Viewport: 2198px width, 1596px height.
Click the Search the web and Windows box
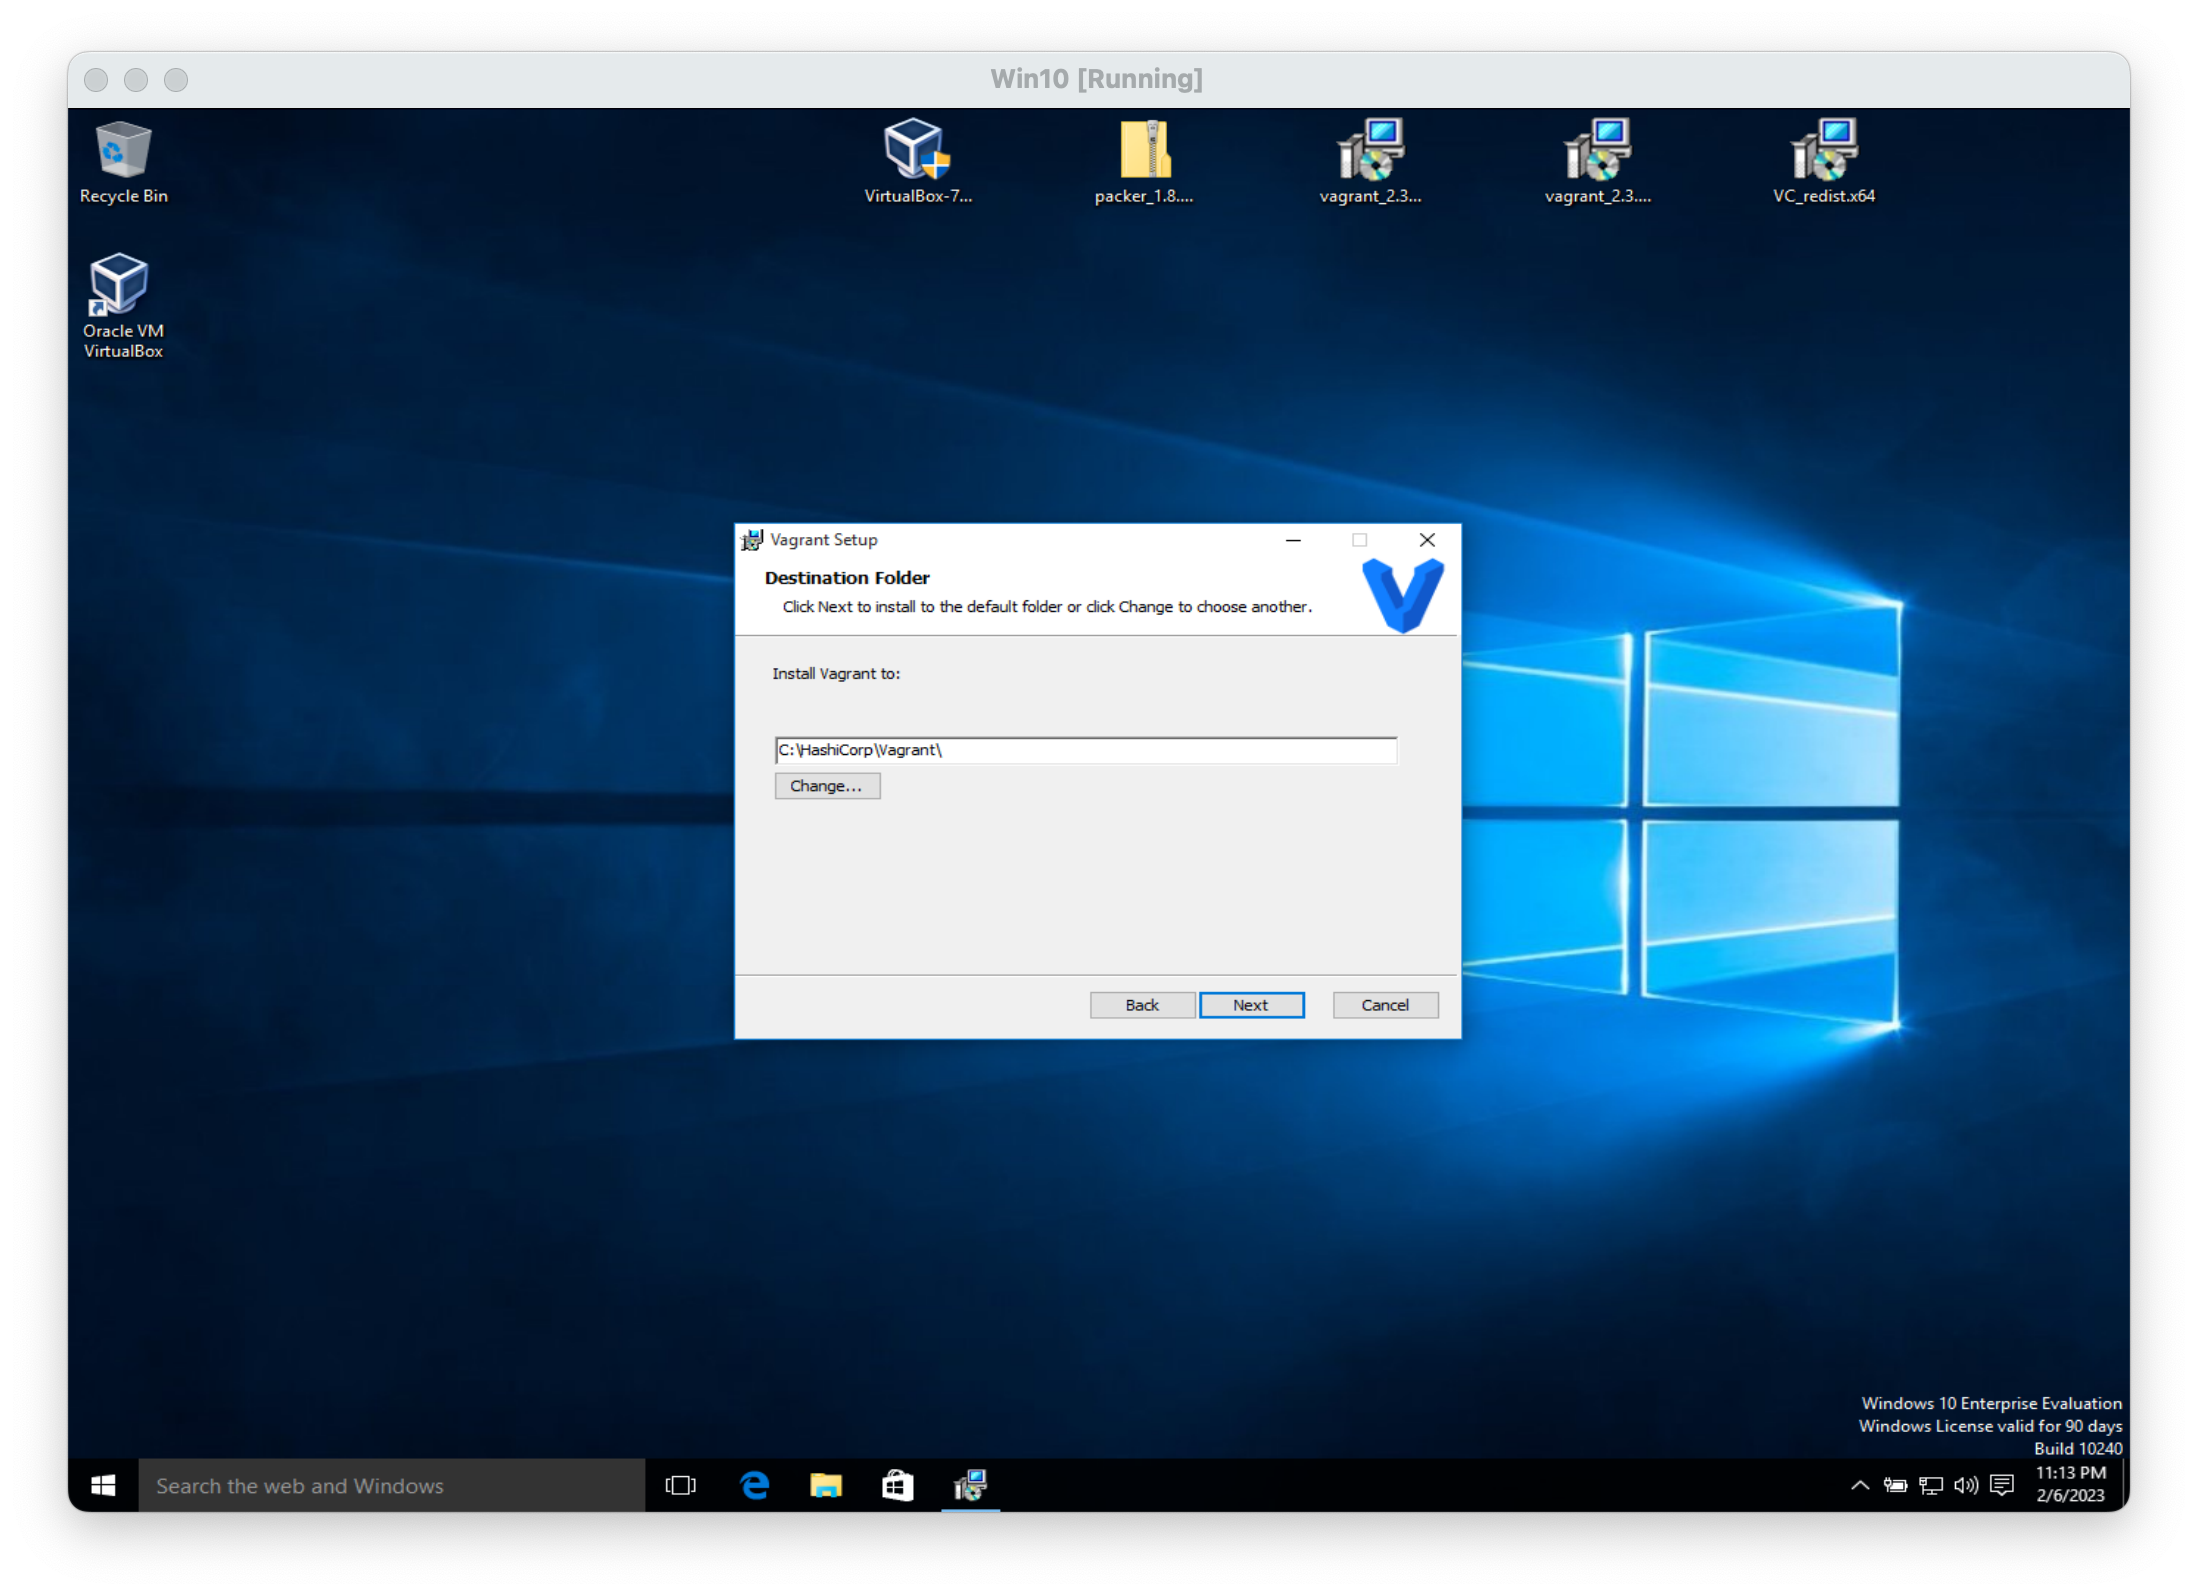(391, 1485)
